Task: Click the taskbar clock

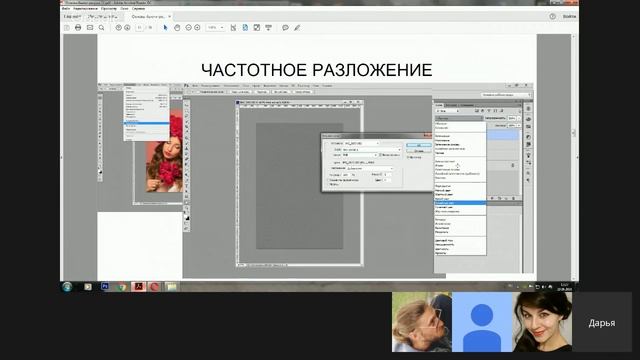Action: 565,287
